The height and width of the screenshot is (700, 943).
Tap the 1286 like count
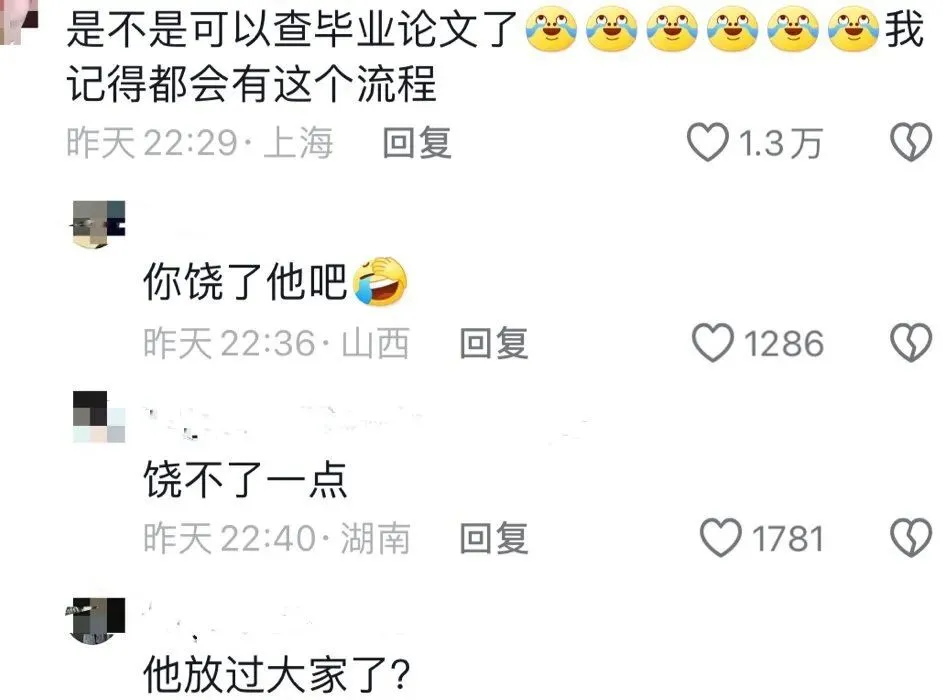[x=784, y=344]
